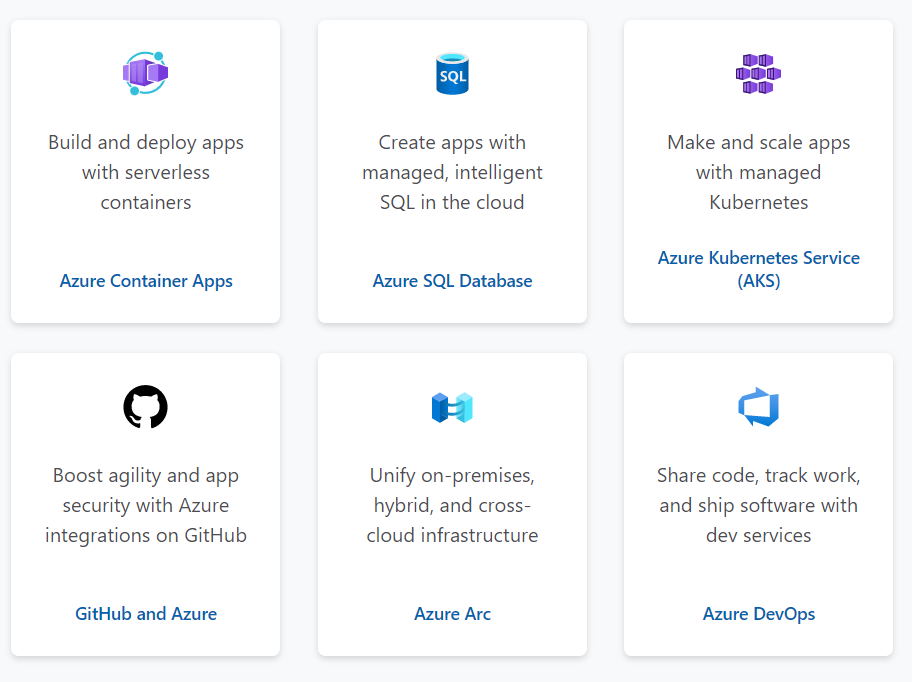Click the Azure SQL Database cylinder icon

[x=453, y=74]
